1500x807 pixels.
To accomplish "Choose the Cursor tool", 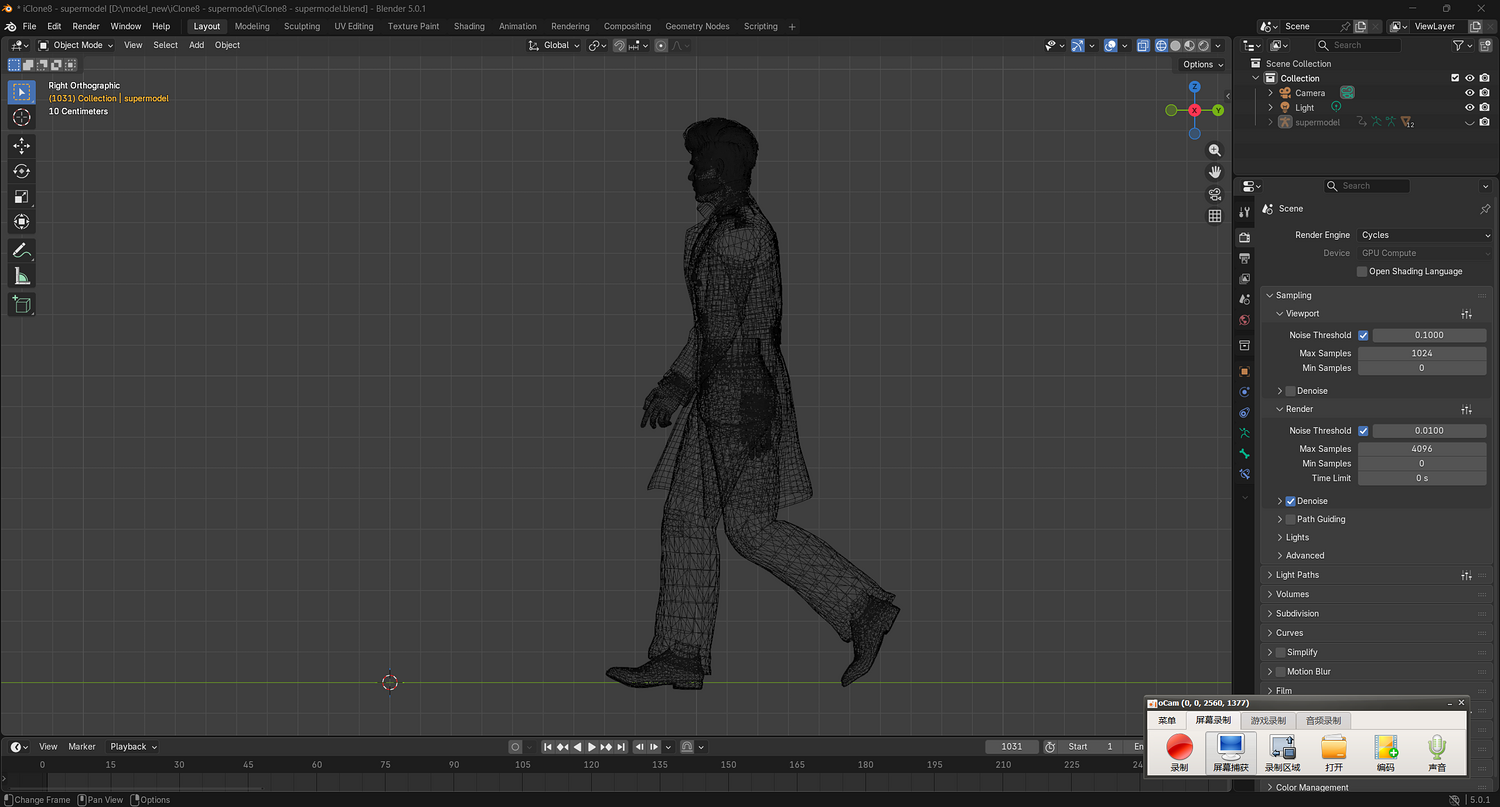I will point(21,118).
